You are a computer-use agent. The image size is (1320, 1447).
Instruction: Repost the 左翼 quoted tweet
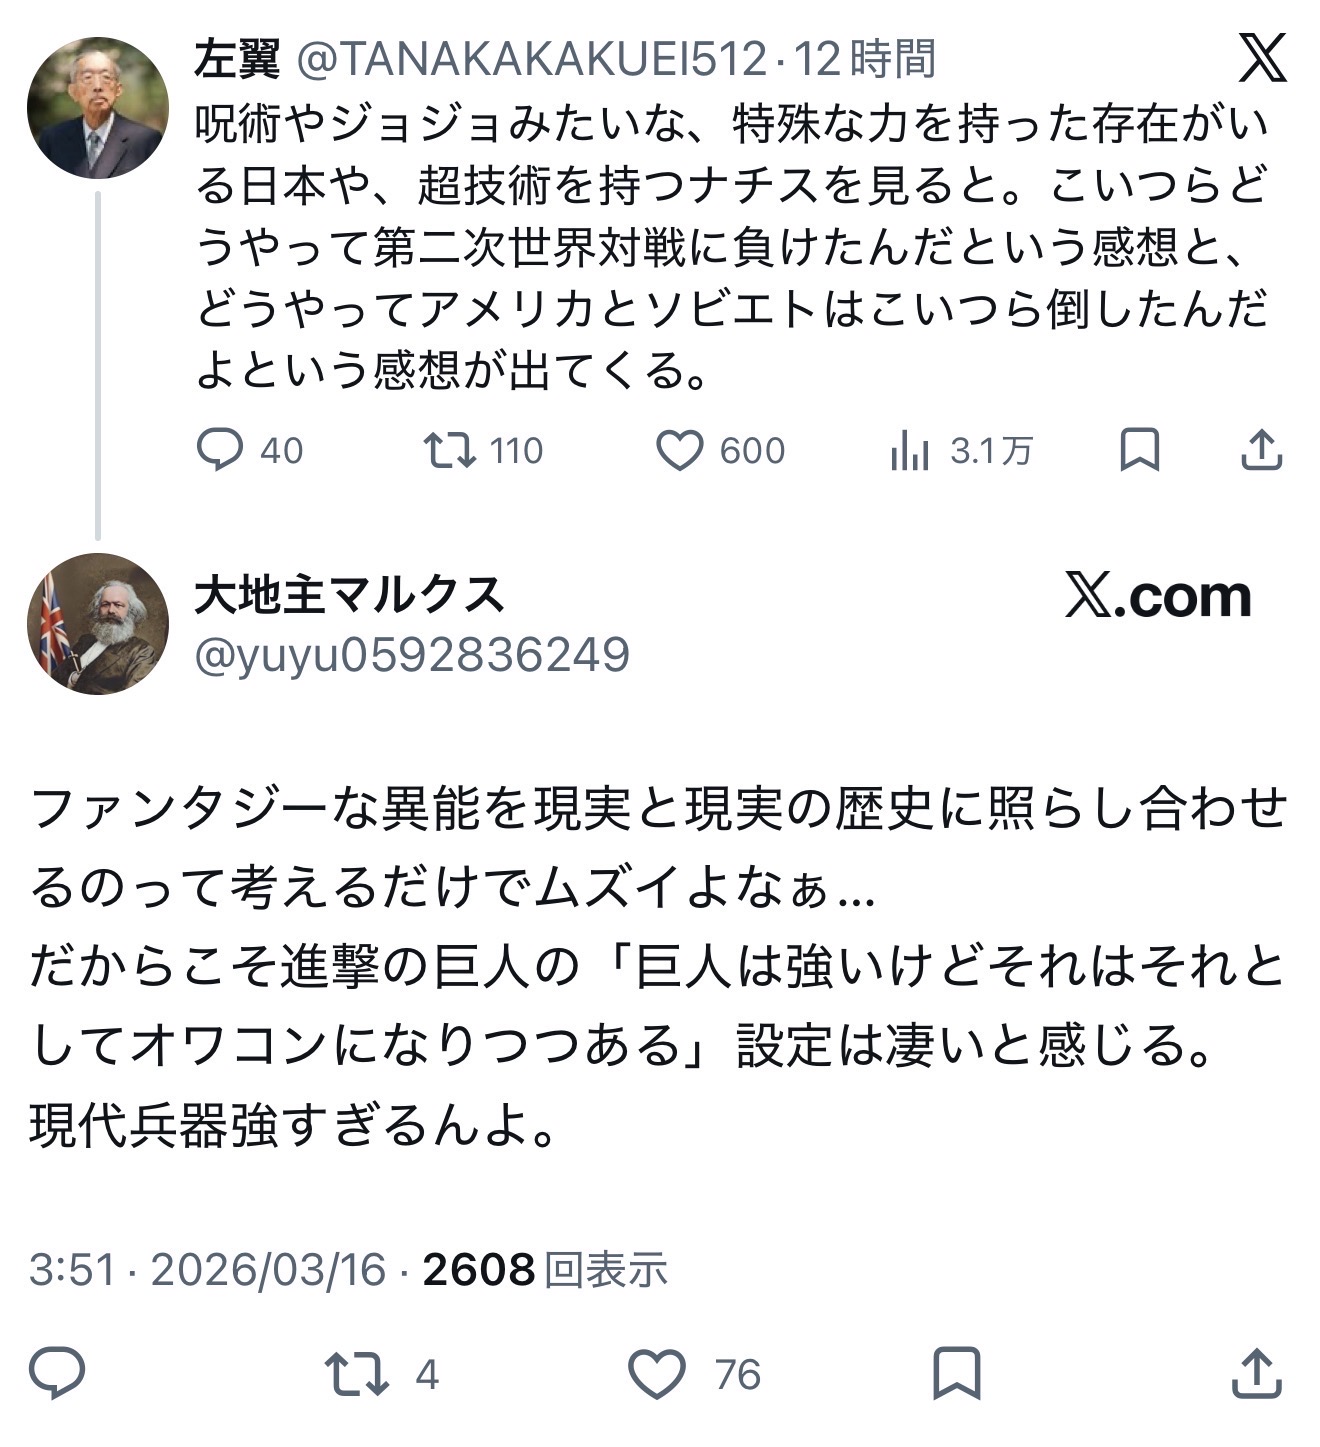(x=450, y=450)
